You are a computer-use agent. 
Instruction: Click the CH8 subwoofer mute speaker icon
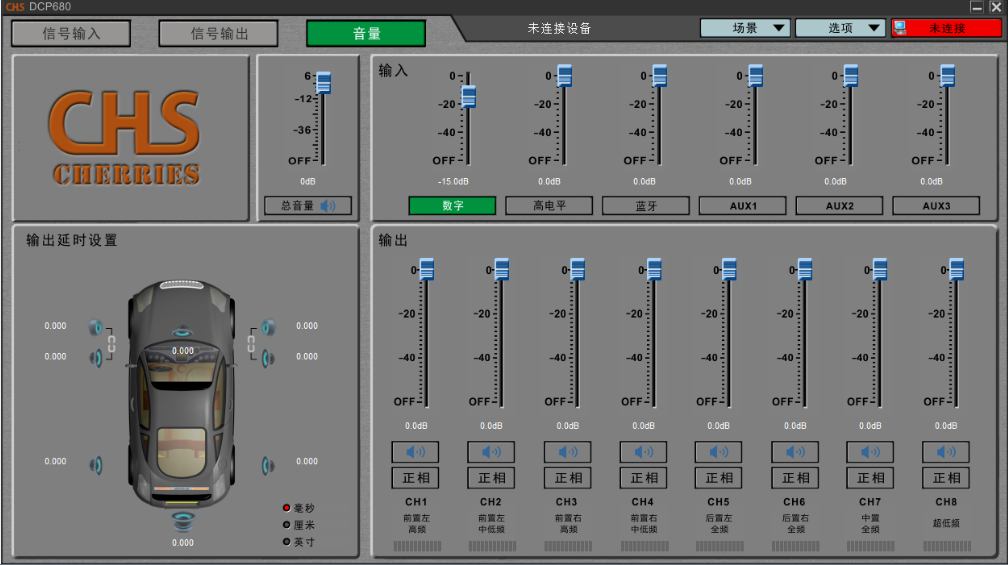coord(947,452)
